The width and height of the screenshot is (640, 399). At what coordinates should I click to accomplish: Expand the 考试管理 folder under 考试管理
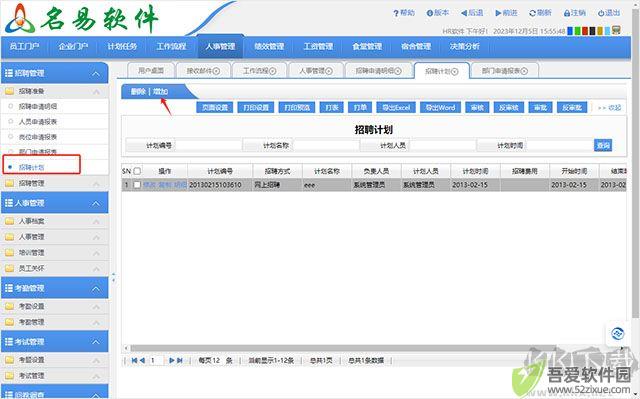coord(96,376)
